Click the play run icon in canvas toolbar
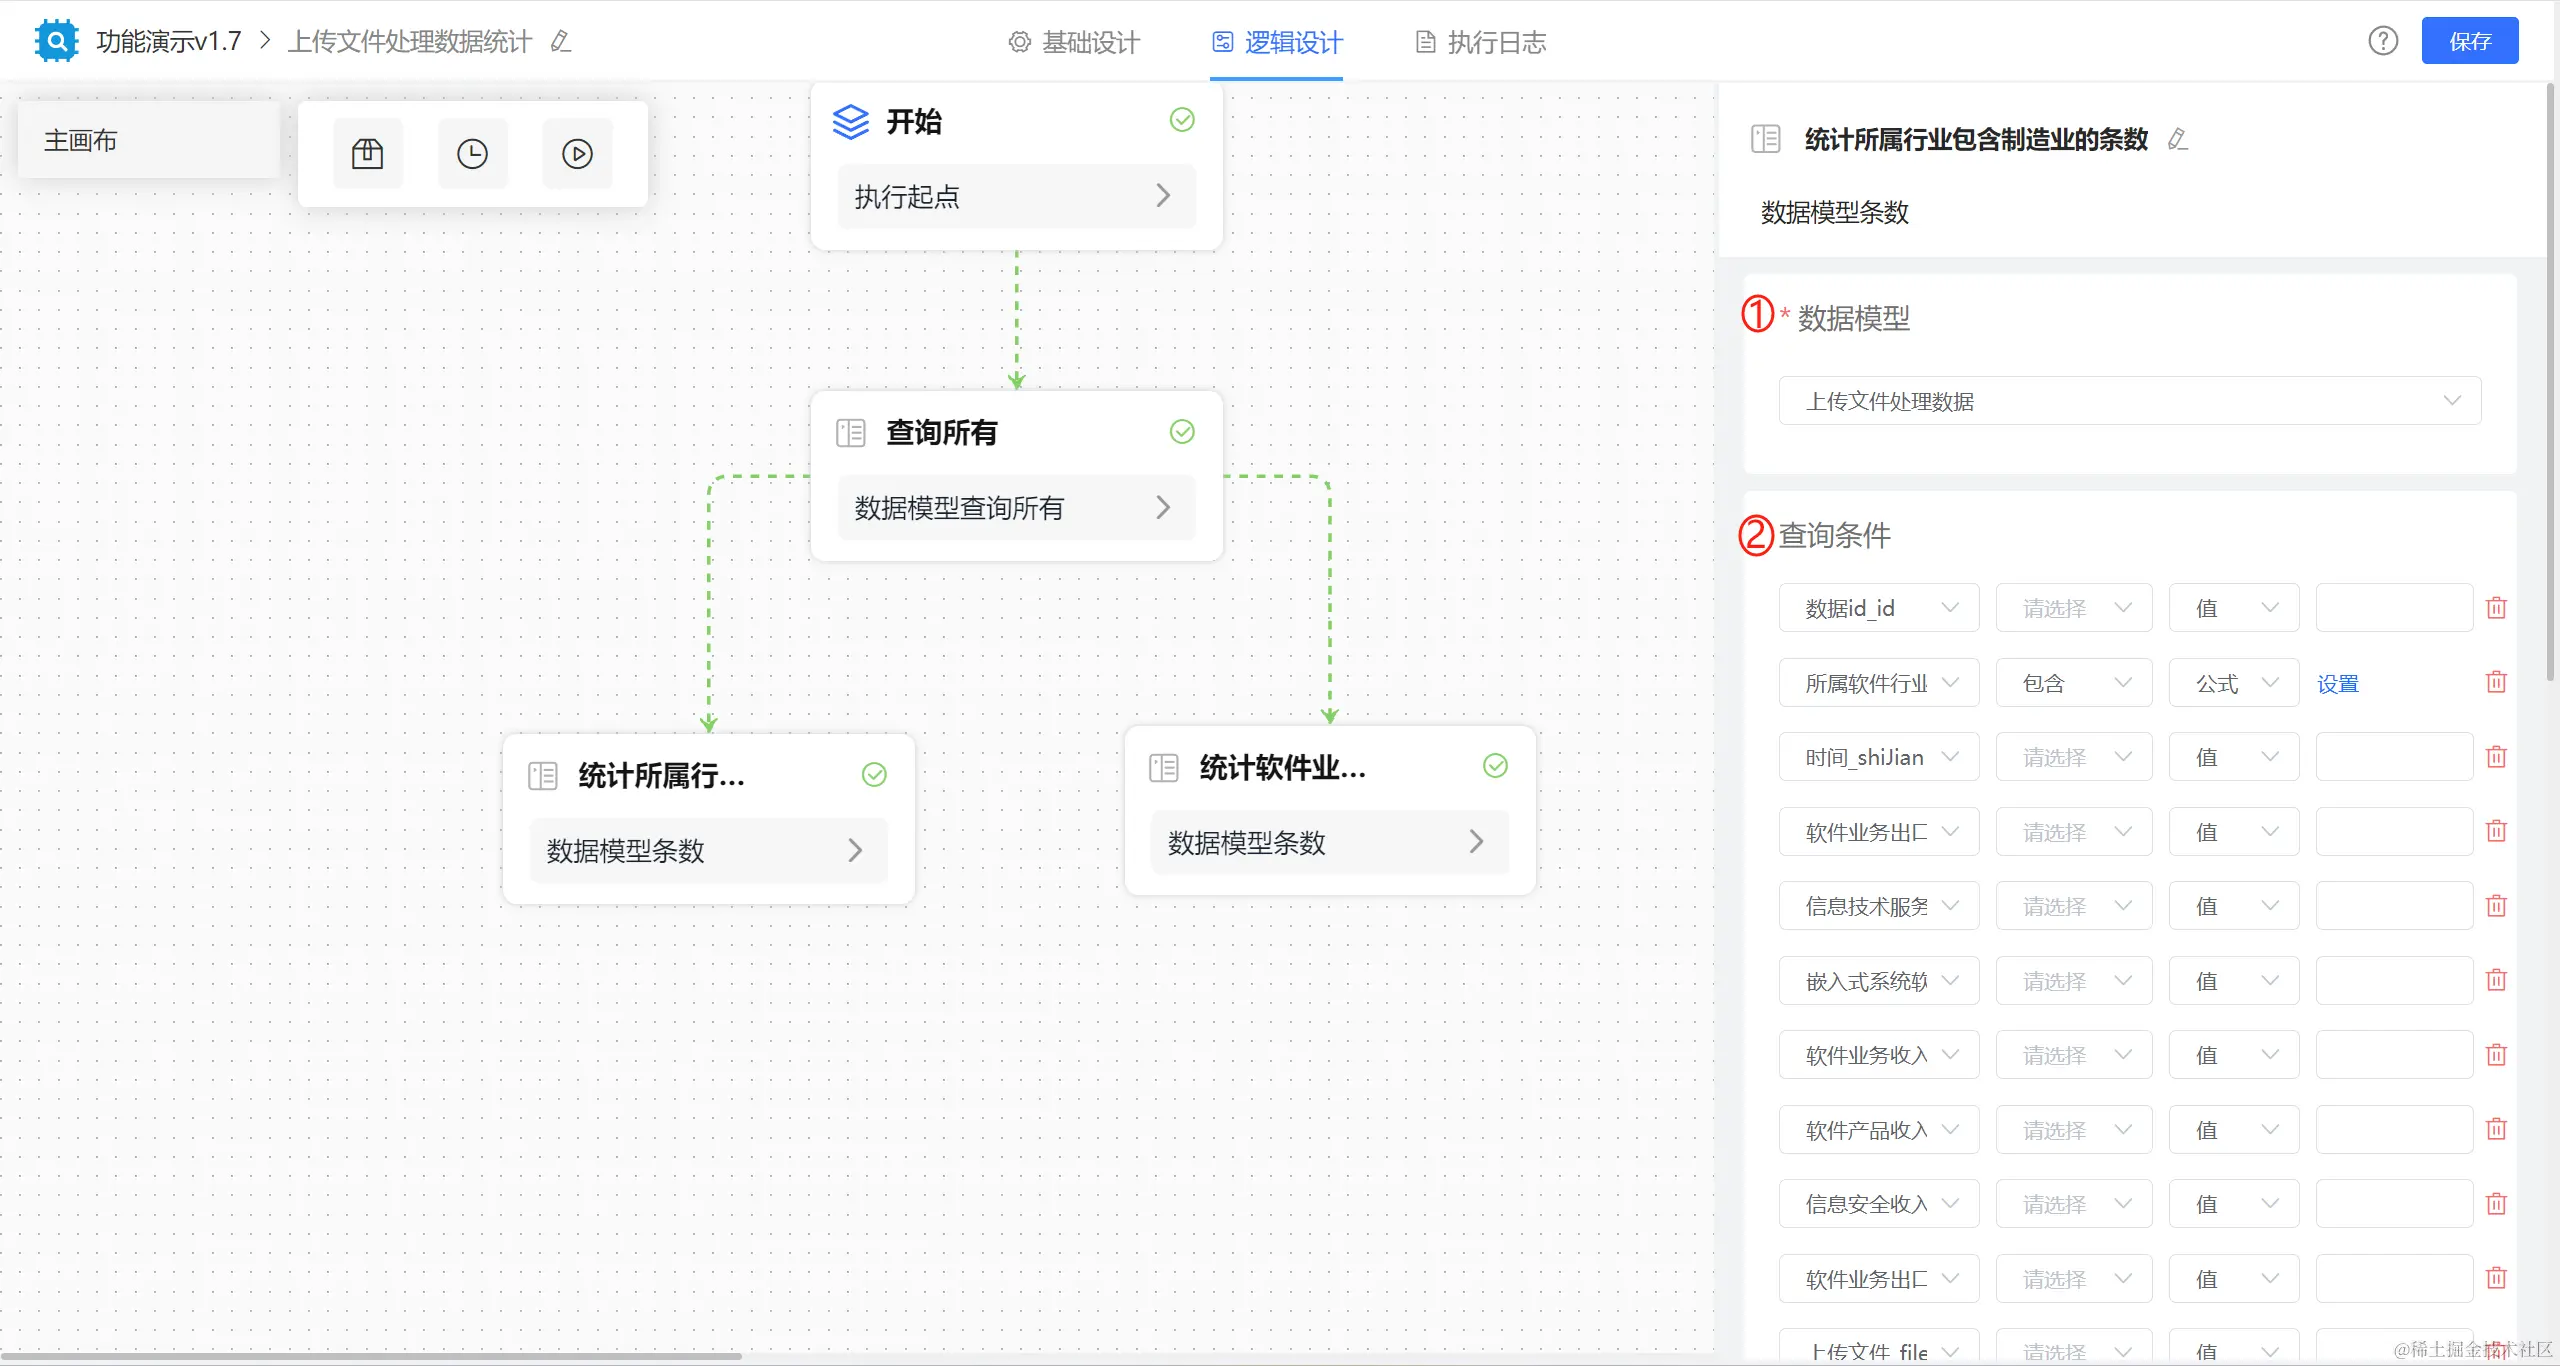The image size is (2560, 1366). 577,154
